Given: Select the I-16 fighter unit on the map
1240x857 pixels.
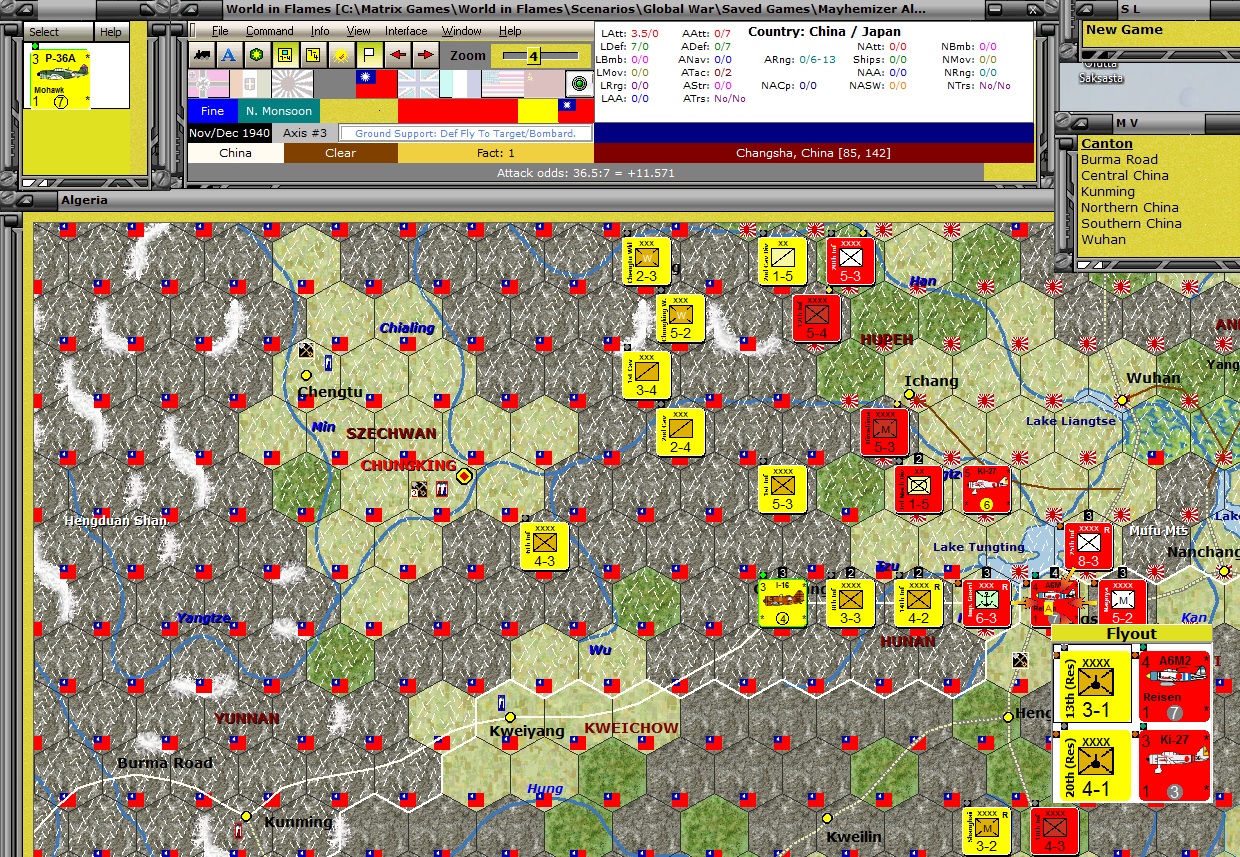Looking at the screenshot, I should [x=783, y=603].
